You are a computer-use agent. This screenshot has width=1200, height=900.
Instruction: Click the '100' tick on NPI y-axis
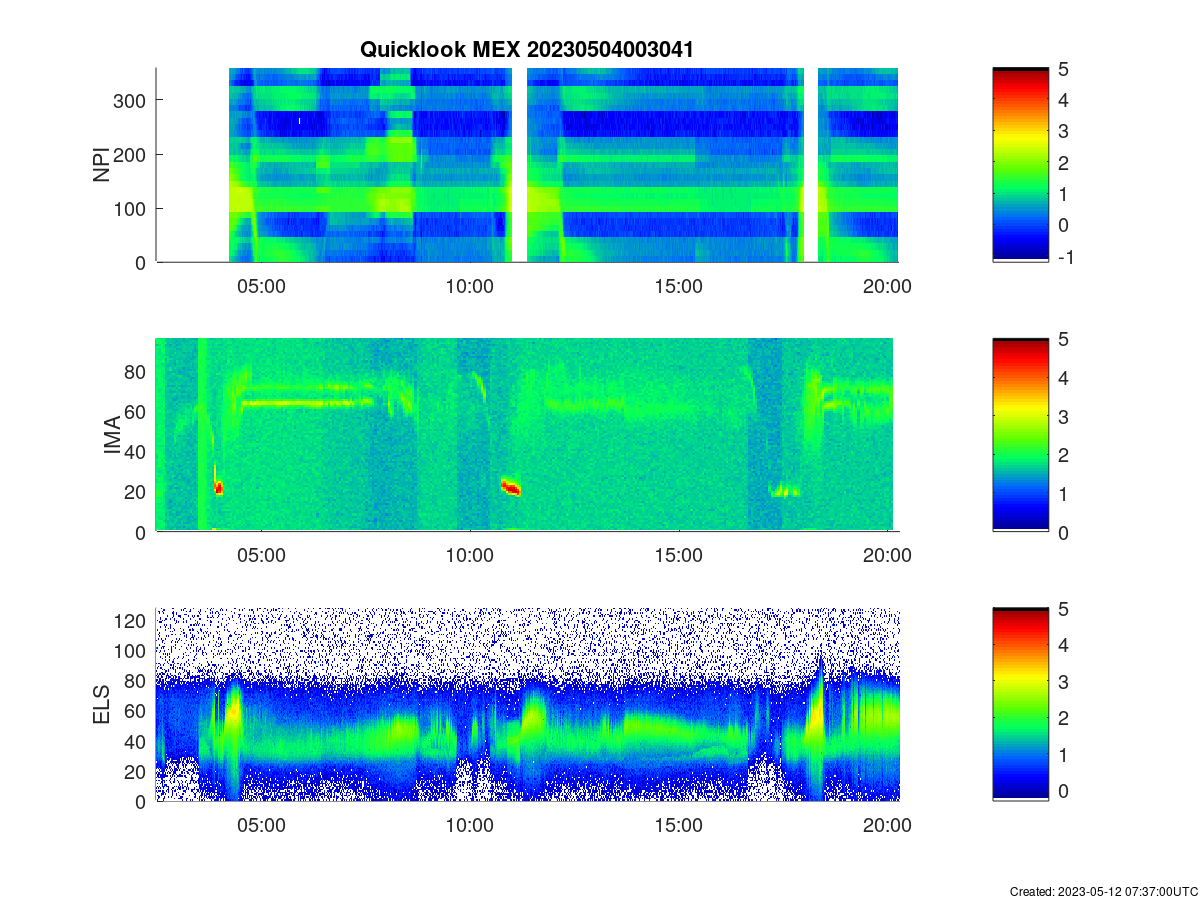tap(131, 208)
